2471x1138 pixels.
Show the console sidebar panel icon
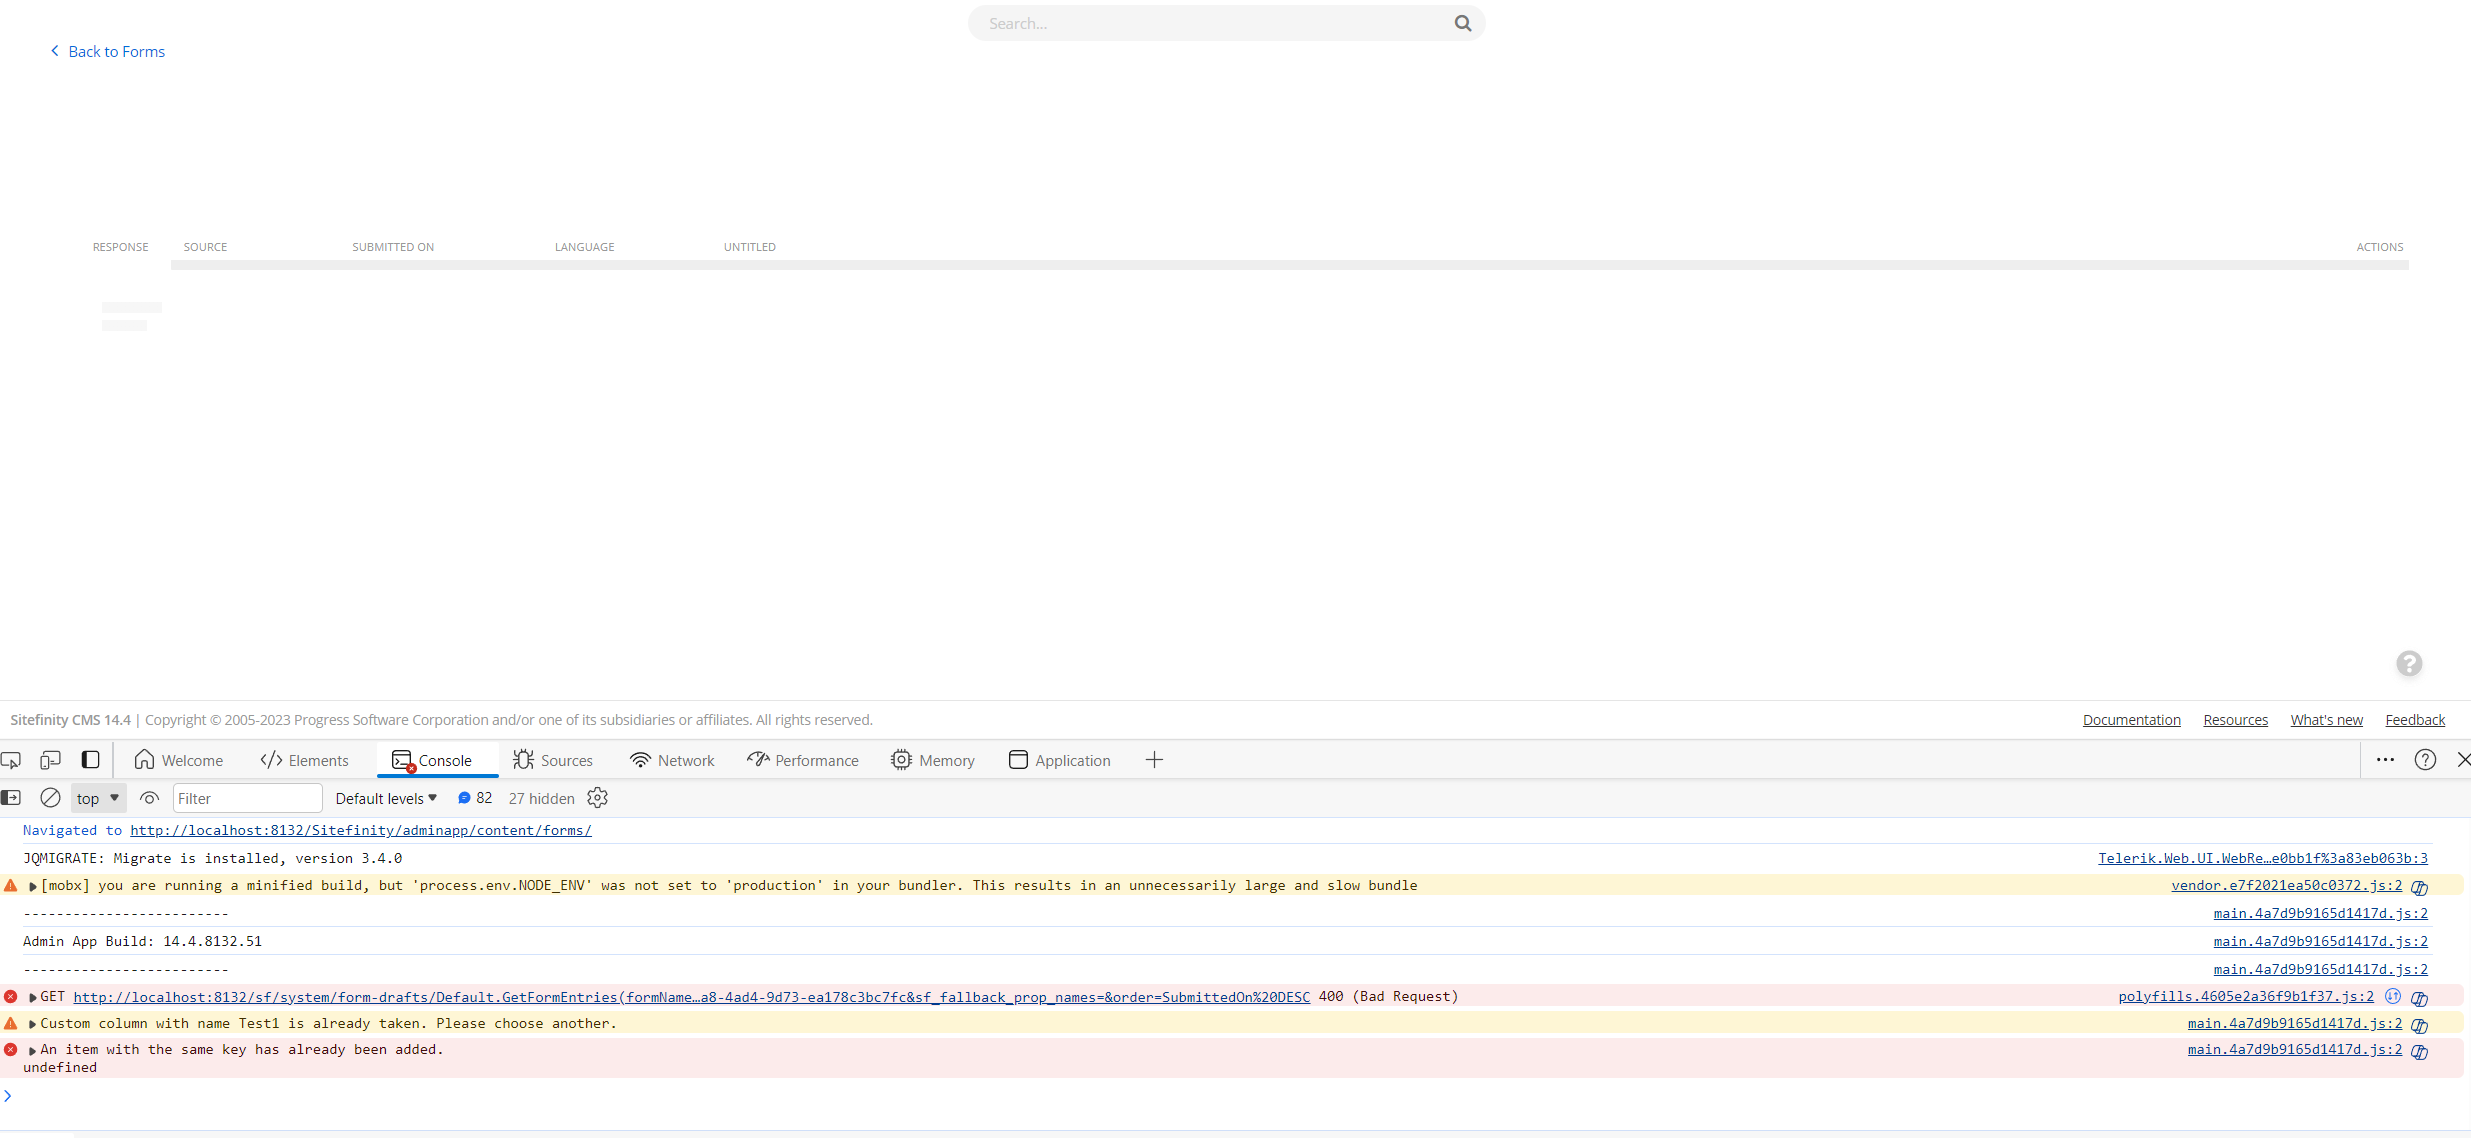click(x=11, y=798)
